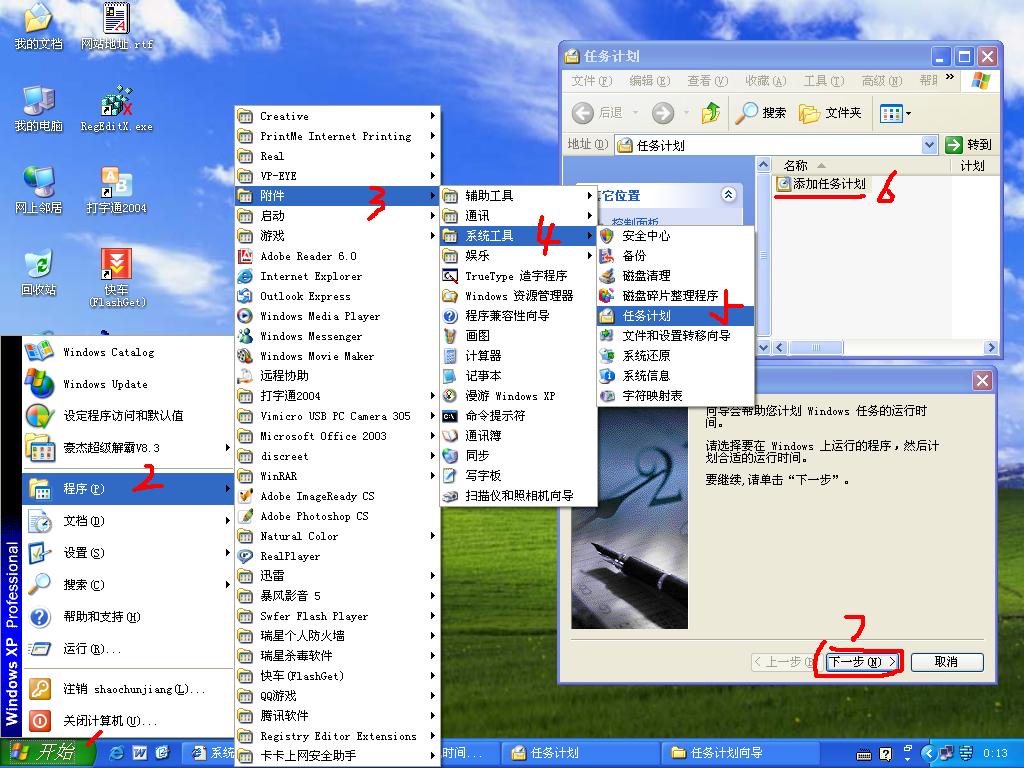Open 安全中心 from the system tools menu
The width and height of the screenshot is (1024, 768).
tap(675, 236)
